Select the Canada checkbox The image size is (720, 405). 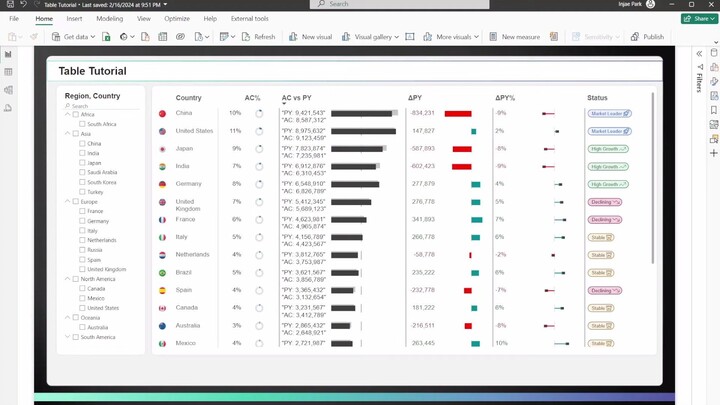tap(82, 289)
